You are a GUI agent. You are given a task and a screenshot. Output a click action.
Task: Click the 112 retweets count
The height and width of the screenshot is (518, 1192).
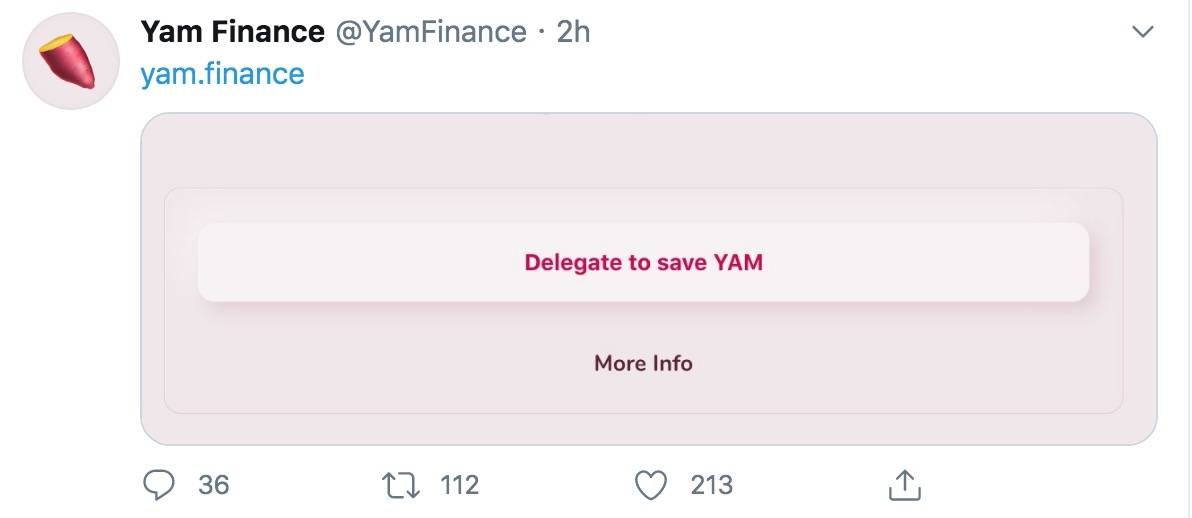pos(459,485)
